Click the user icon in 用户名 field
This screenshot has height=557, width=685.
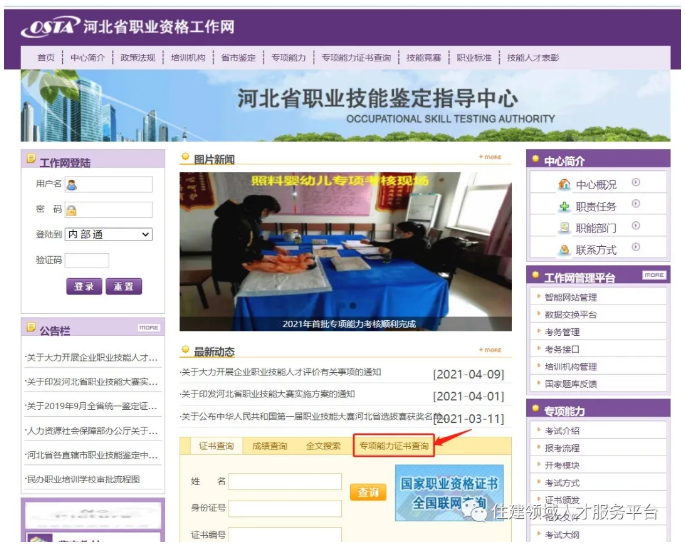[x=72, y=185]
